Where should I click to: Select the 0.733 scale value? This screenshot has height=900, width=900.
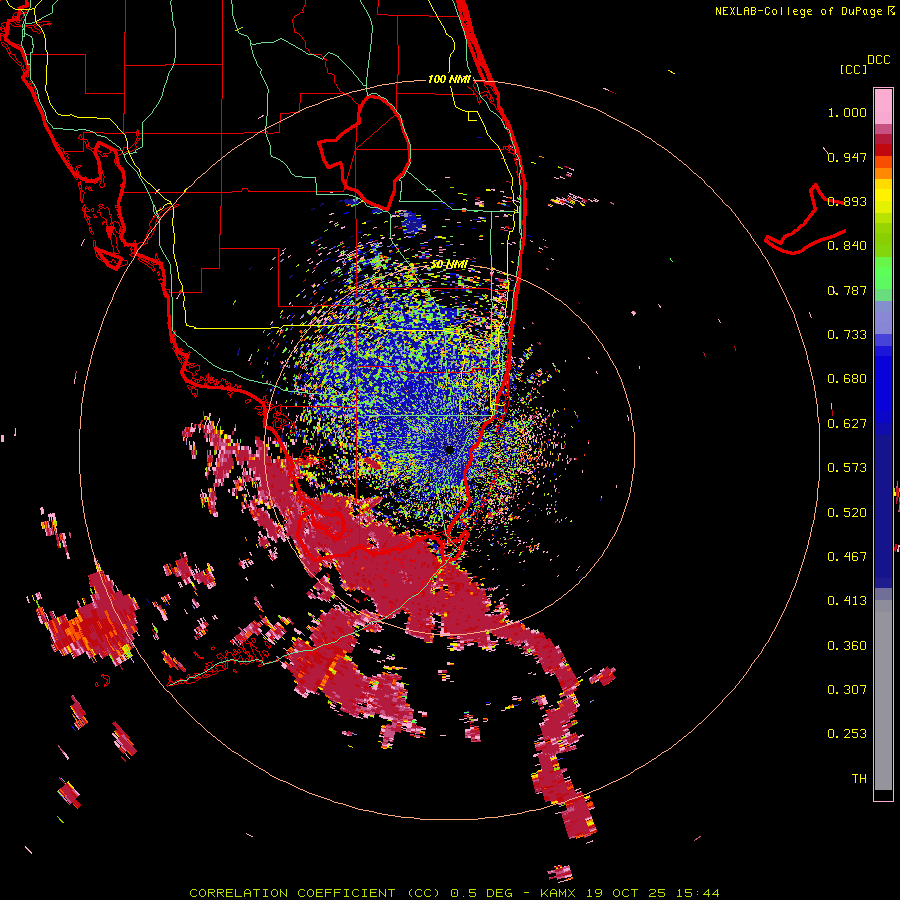[847, 335]
